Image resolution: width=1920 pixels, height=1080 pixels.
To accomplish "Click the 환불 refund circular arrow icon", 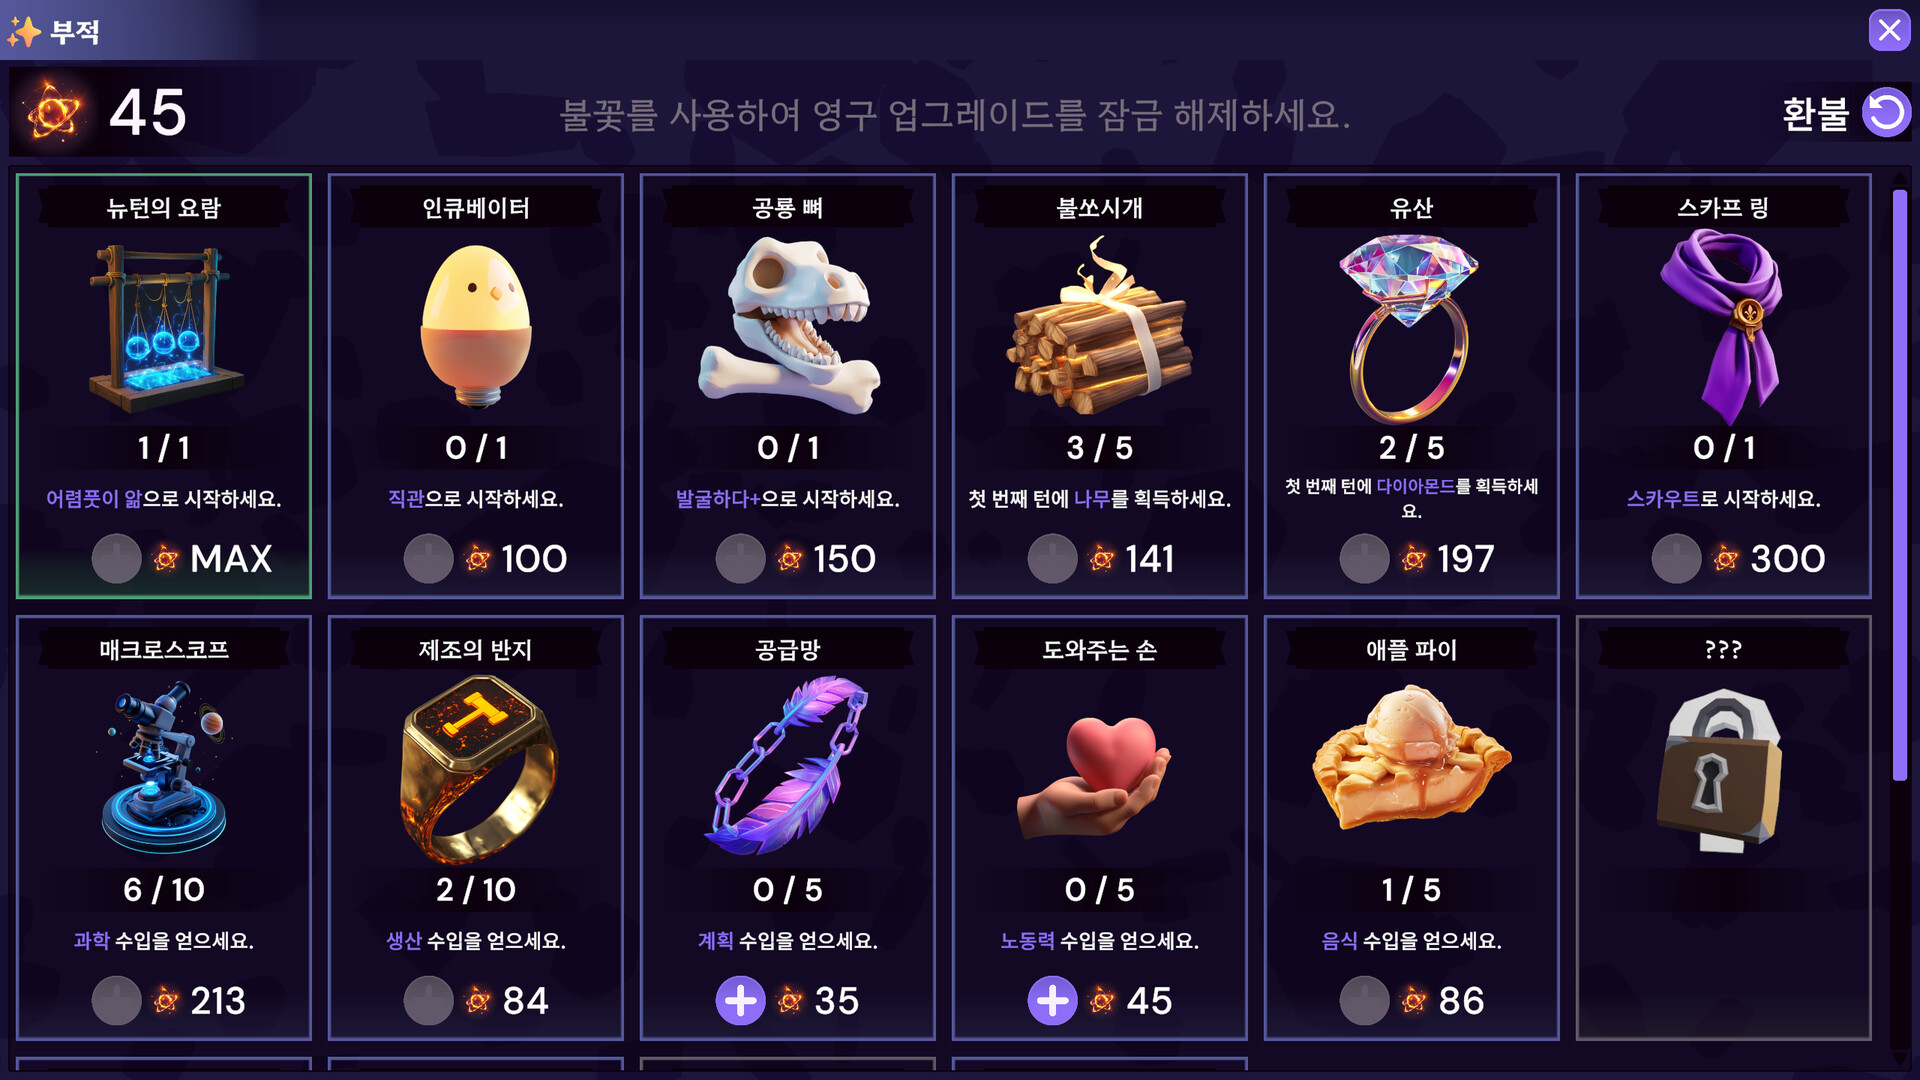I will point(1886,112).
